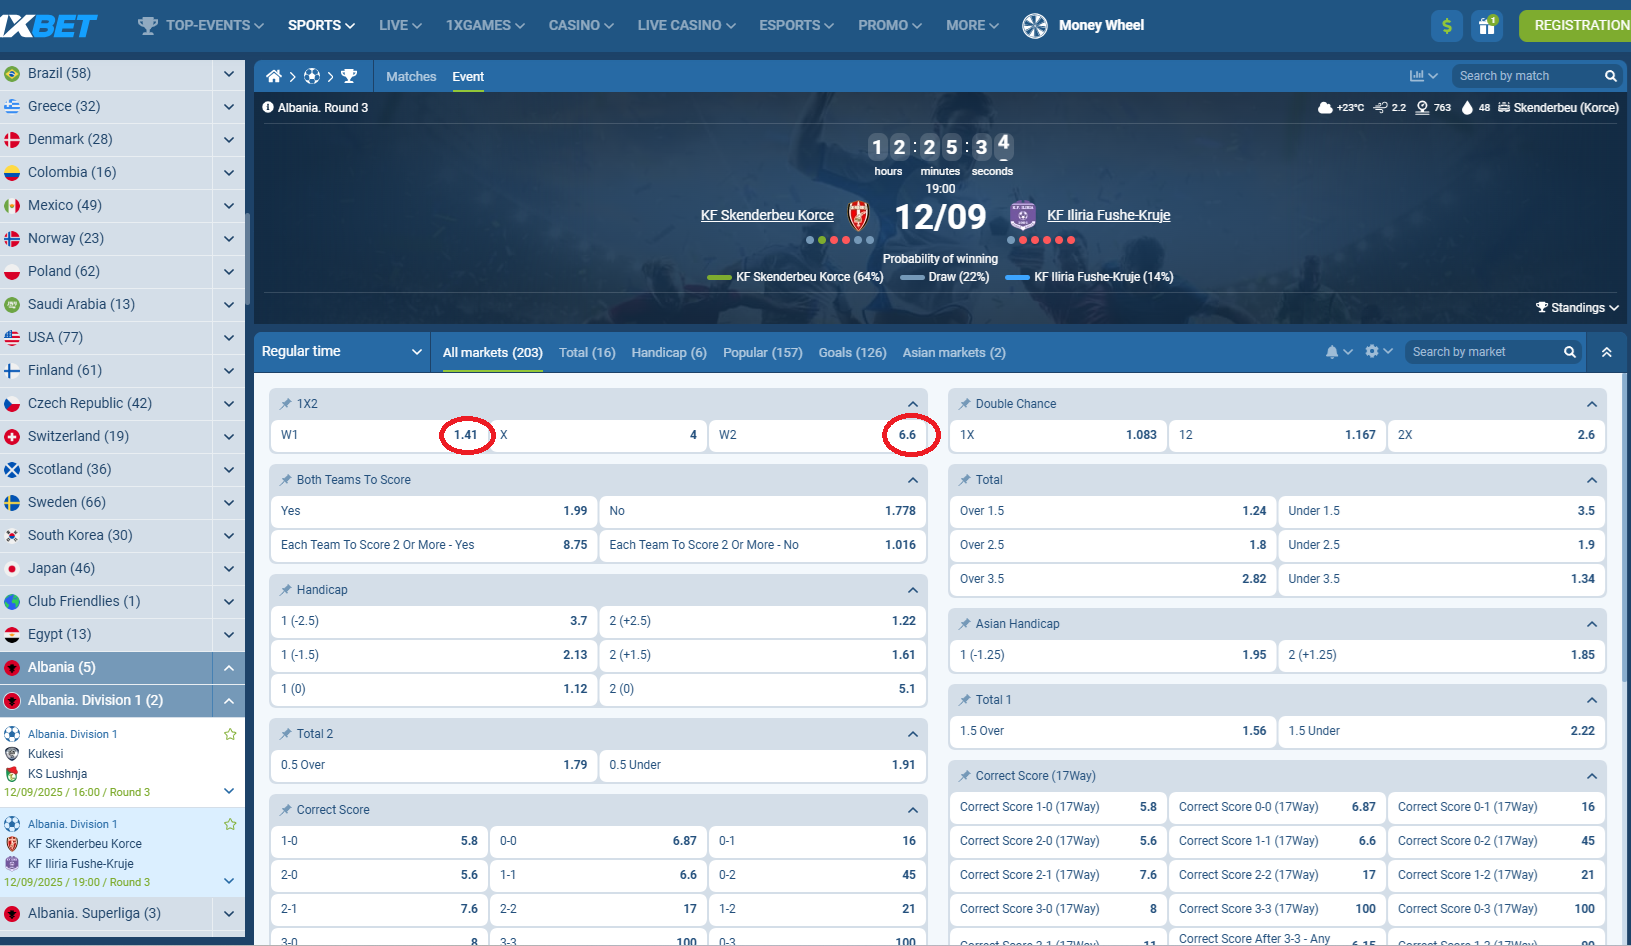The width and height of the screenshot is (1631, 946).
Task: Open the CASINO menu
Action: pyautogui.click(x=581, y=25)
